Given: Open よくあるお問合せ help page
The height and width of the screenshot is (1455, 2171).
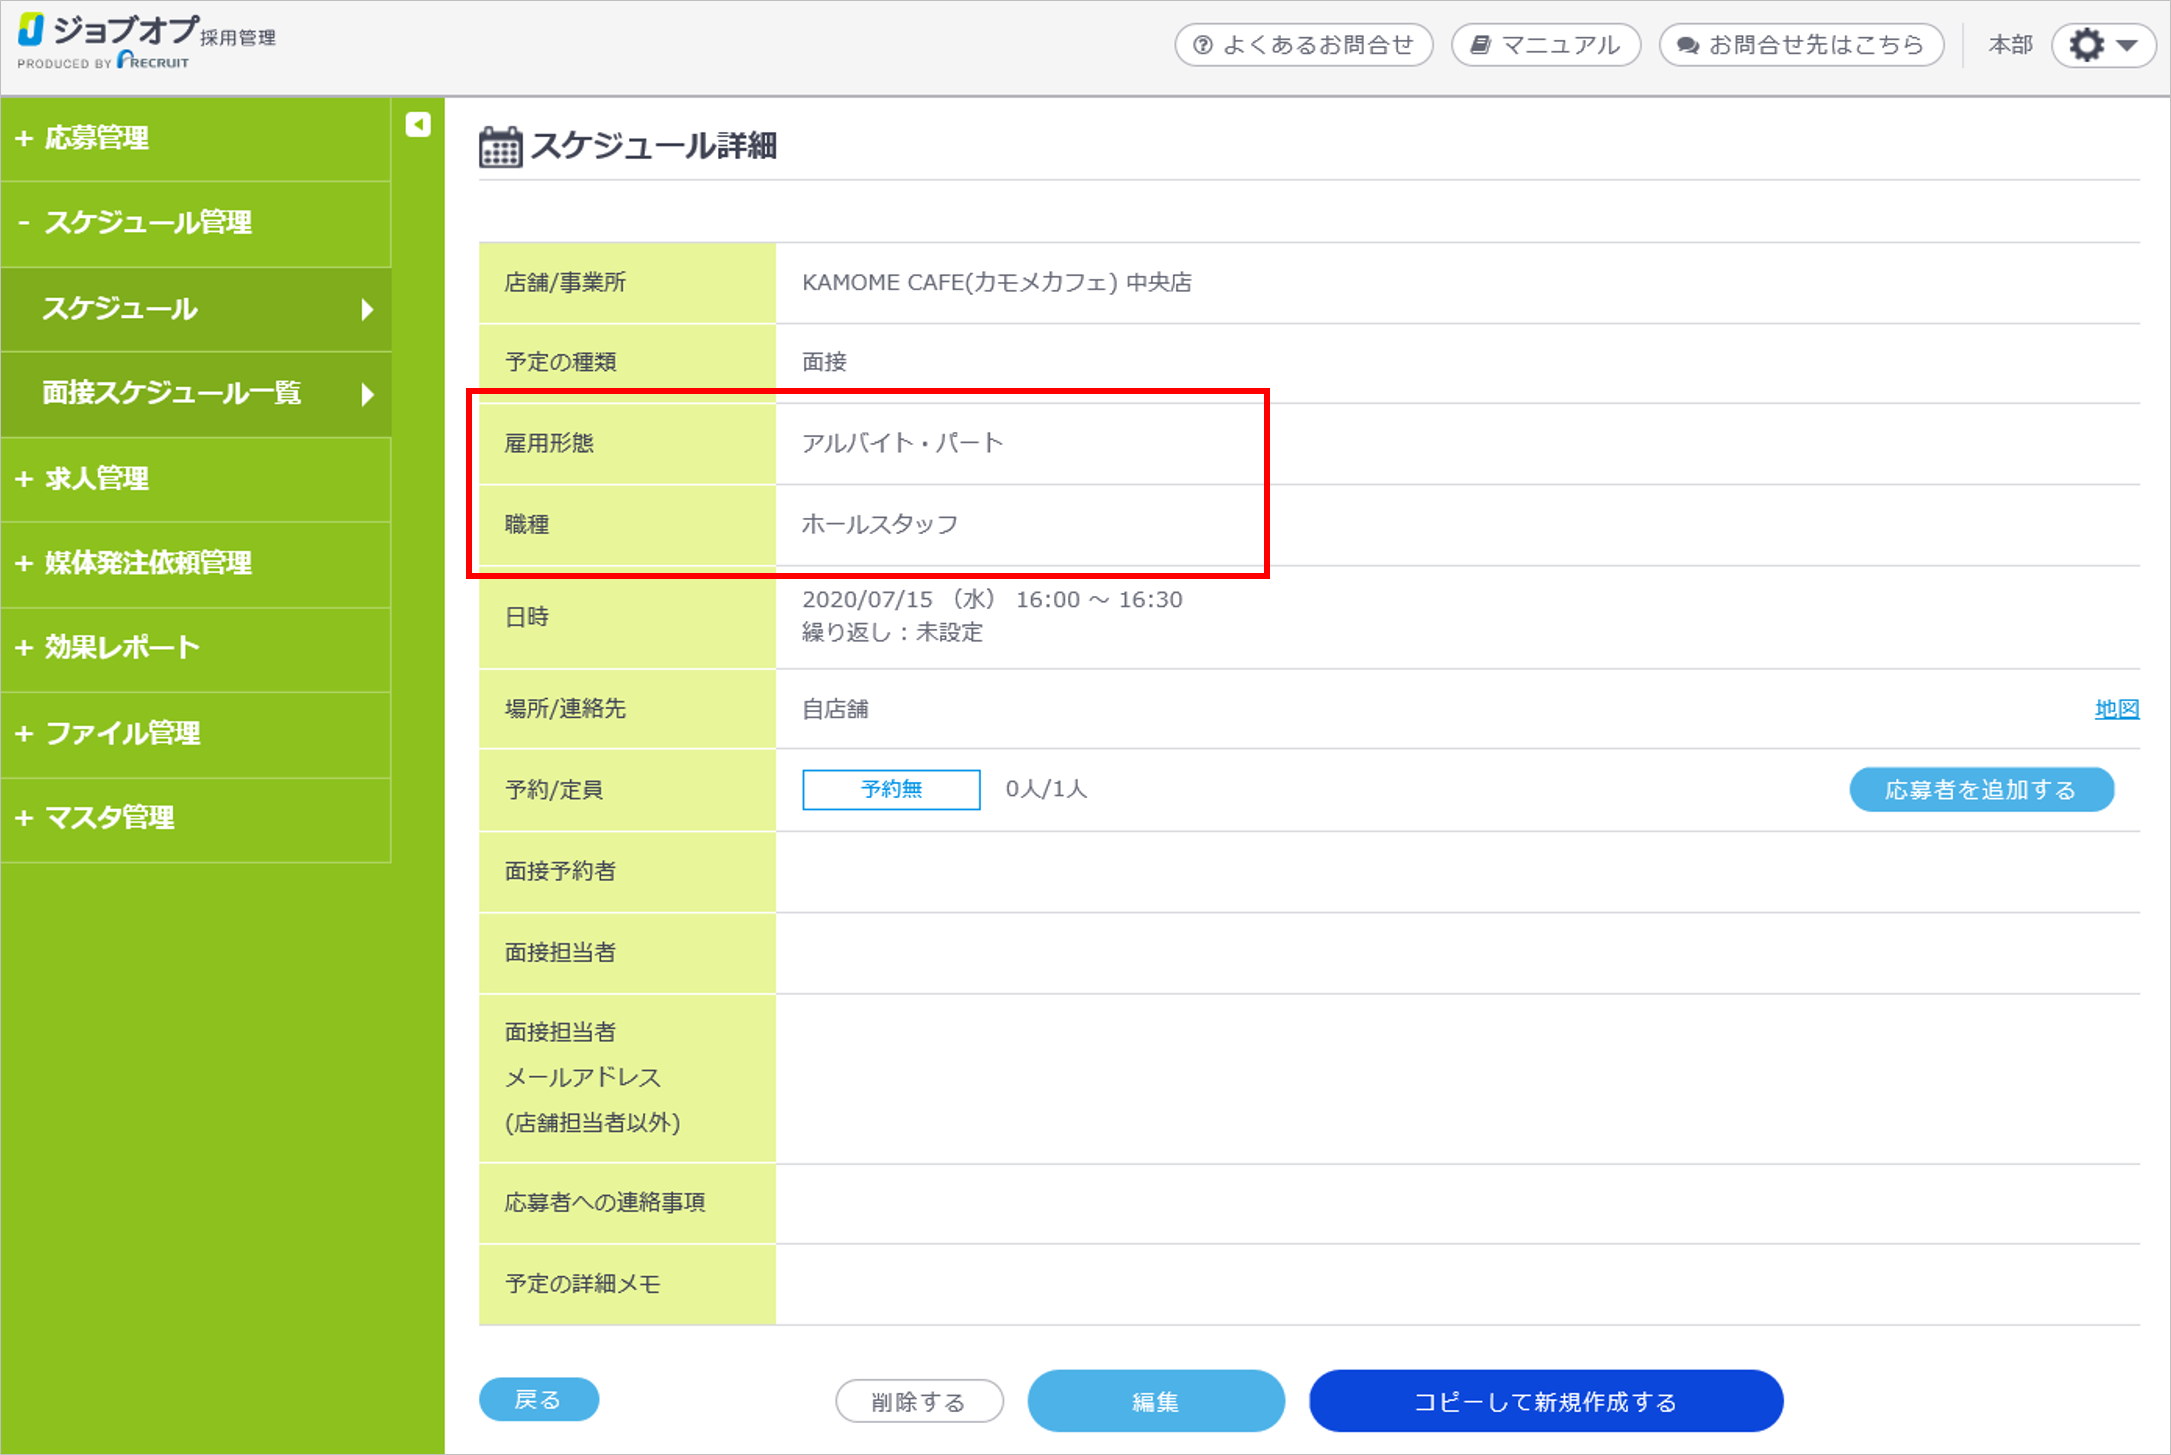Looking at the screenshot, I should pos(1303,46).
